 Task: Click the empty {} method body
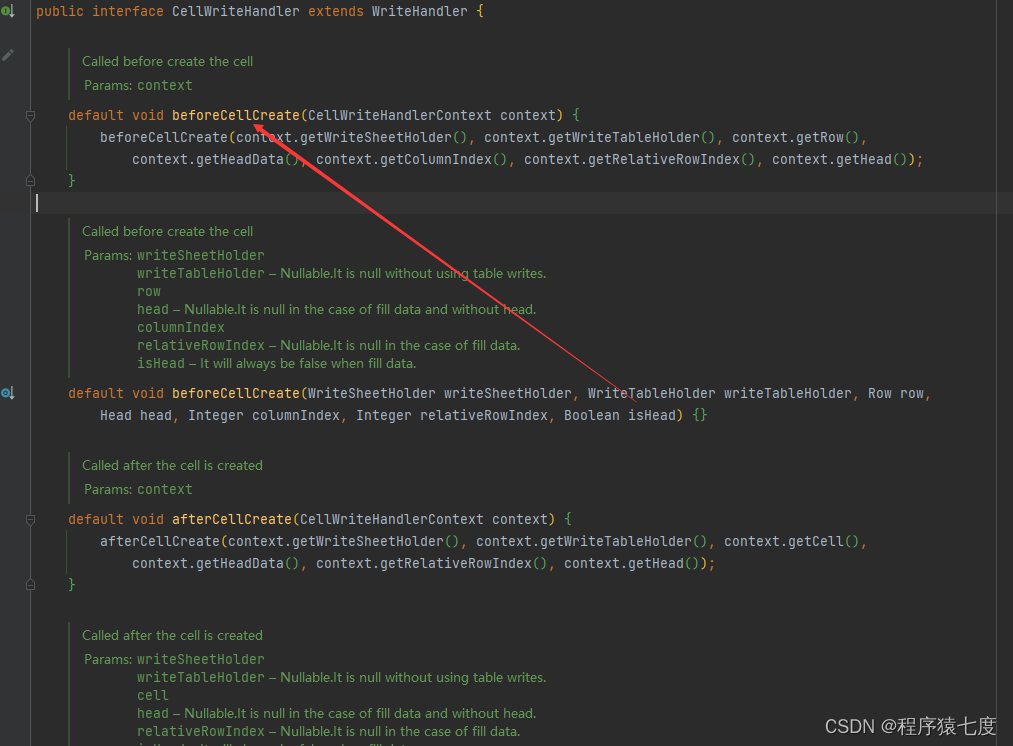point(700,415)
